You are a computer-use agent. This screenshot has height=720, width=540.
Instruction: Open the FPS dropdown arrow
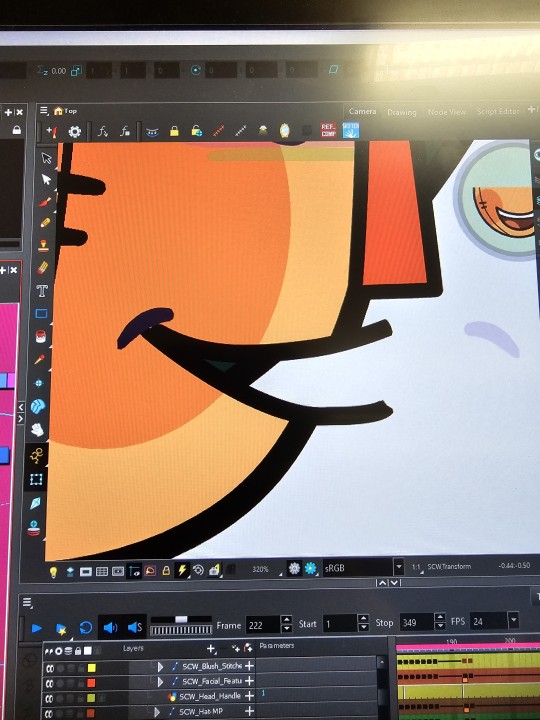(513, 620)
